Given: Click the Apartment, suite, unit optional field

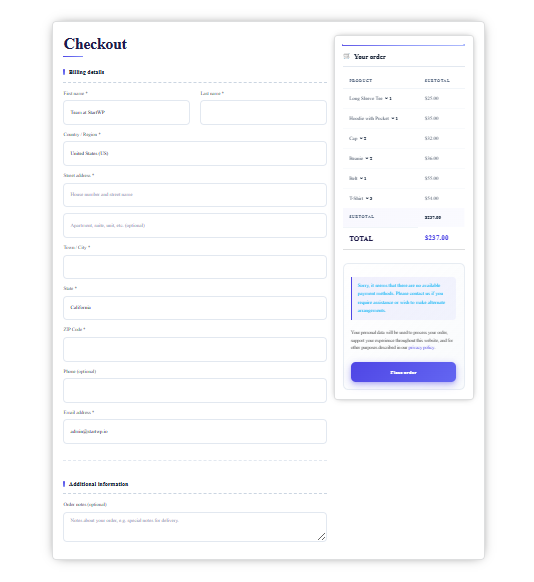Looking at the screenshot, I should click(x=195, y=225).
